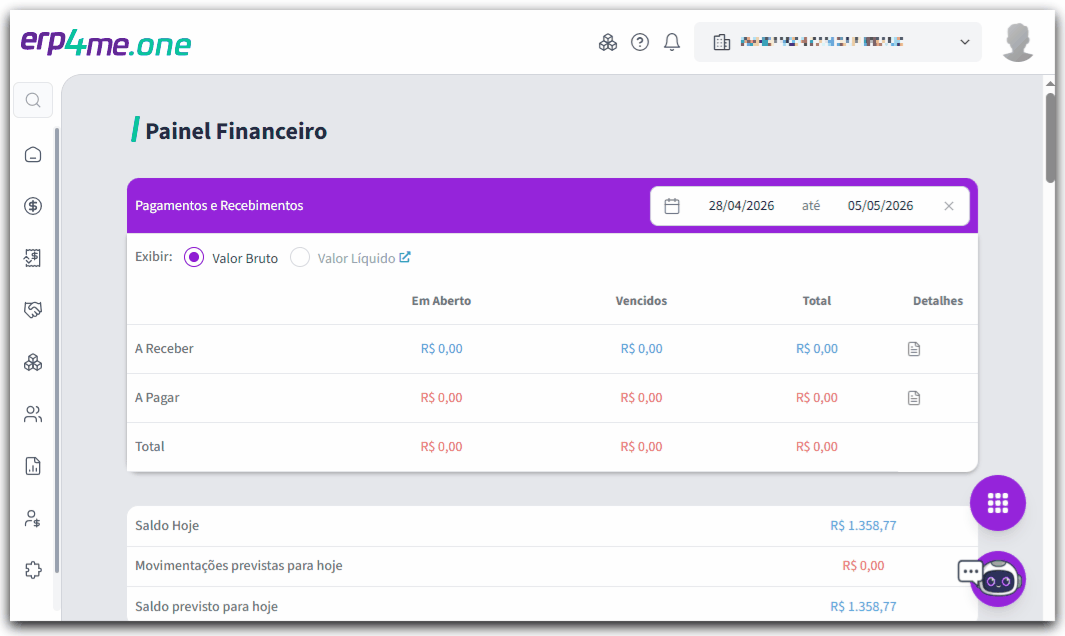Click the Saldo previsto para hoje value

click(863, 606)
